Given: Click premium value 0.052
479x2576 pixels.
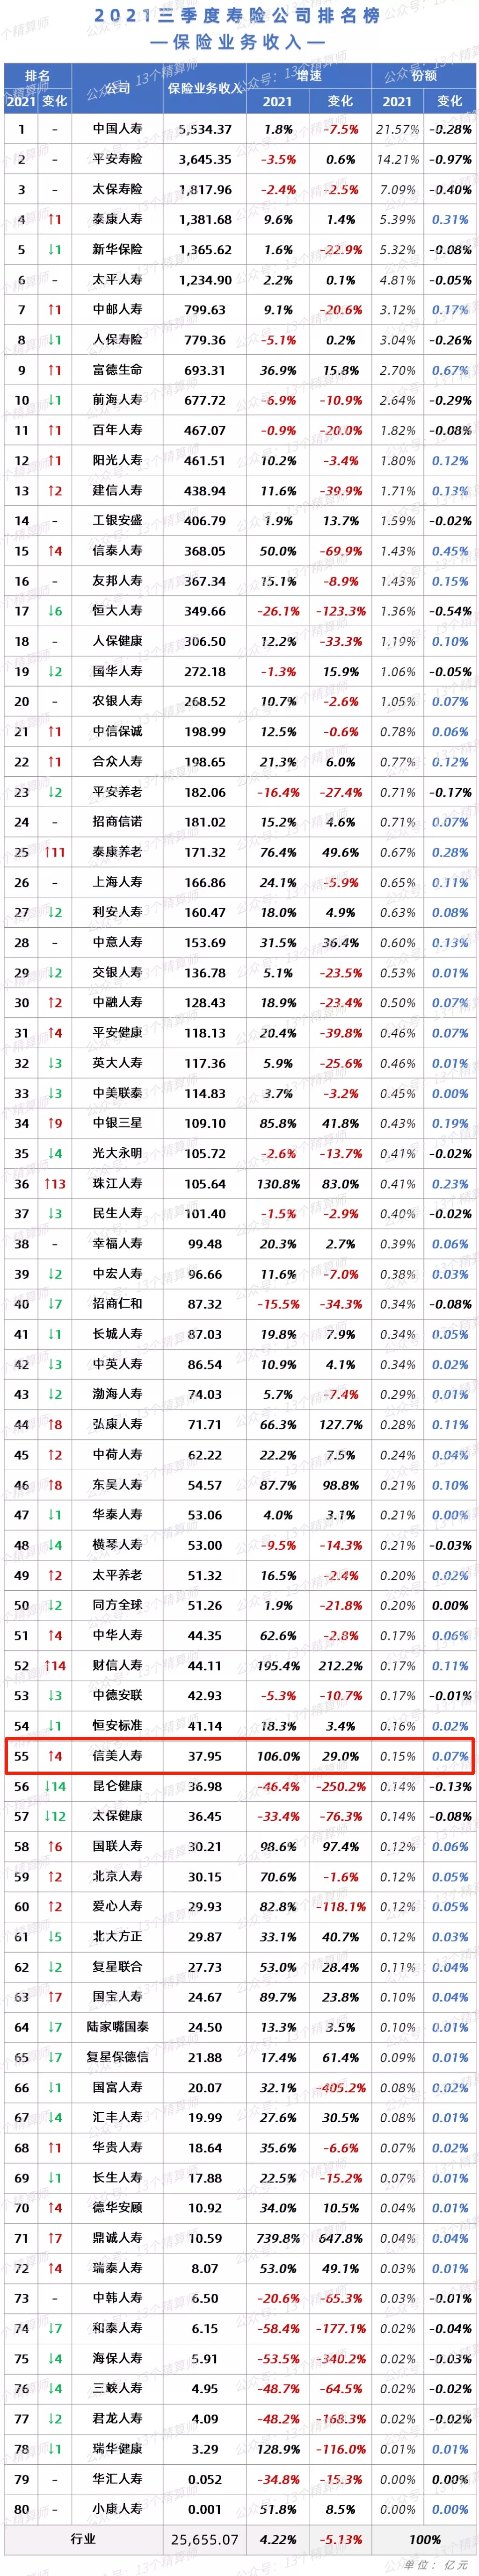Looking at the screenshot, I should pyautogui.click(x=205, y=2479).
